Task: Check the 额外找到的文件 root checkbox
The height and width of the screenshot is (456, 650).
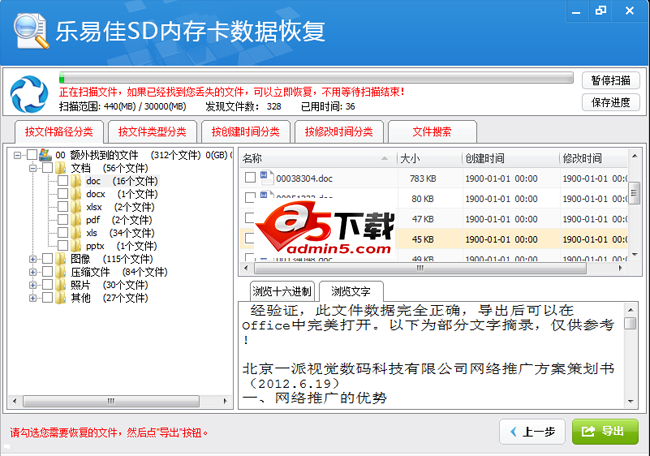Action: click(32, 155)
